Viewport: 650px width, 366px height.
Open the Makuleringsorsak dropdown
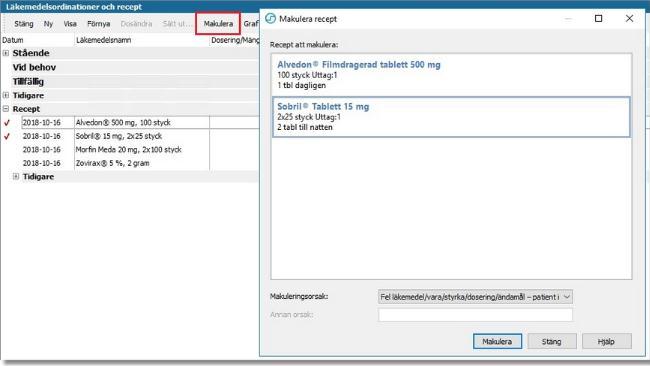click(475, 297)
